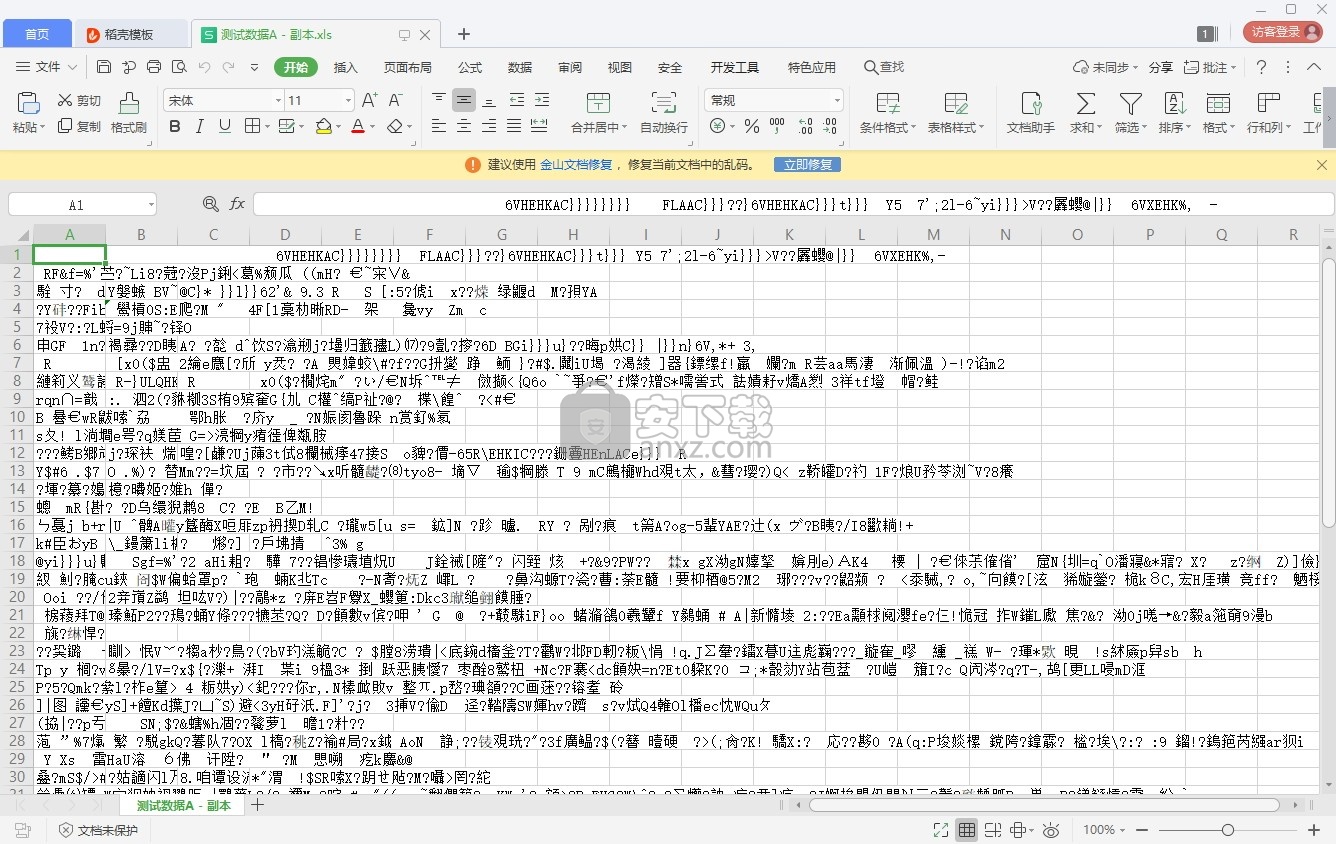Click 金山文档修复 link in notification bar
Viewport: 1336px width, 844px height.
click(x=575, y=164)
